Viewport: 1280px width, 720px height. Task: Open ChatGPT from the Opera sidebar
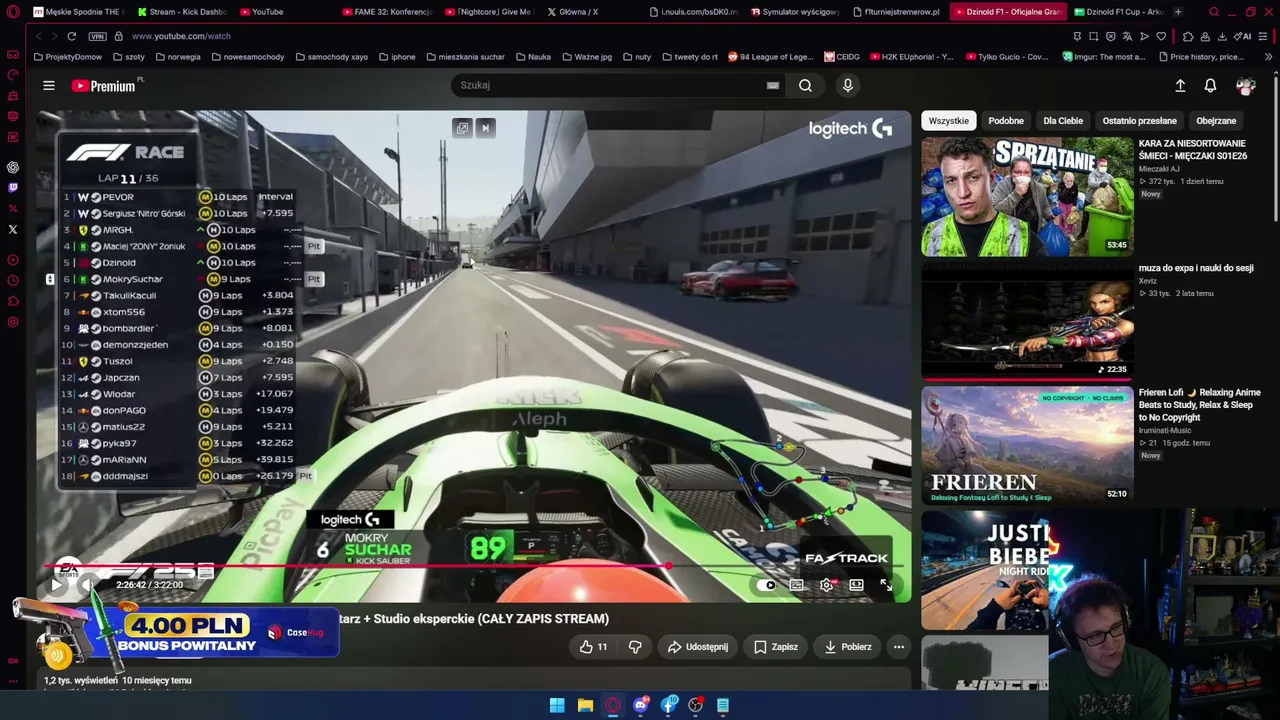pos(13,167)
